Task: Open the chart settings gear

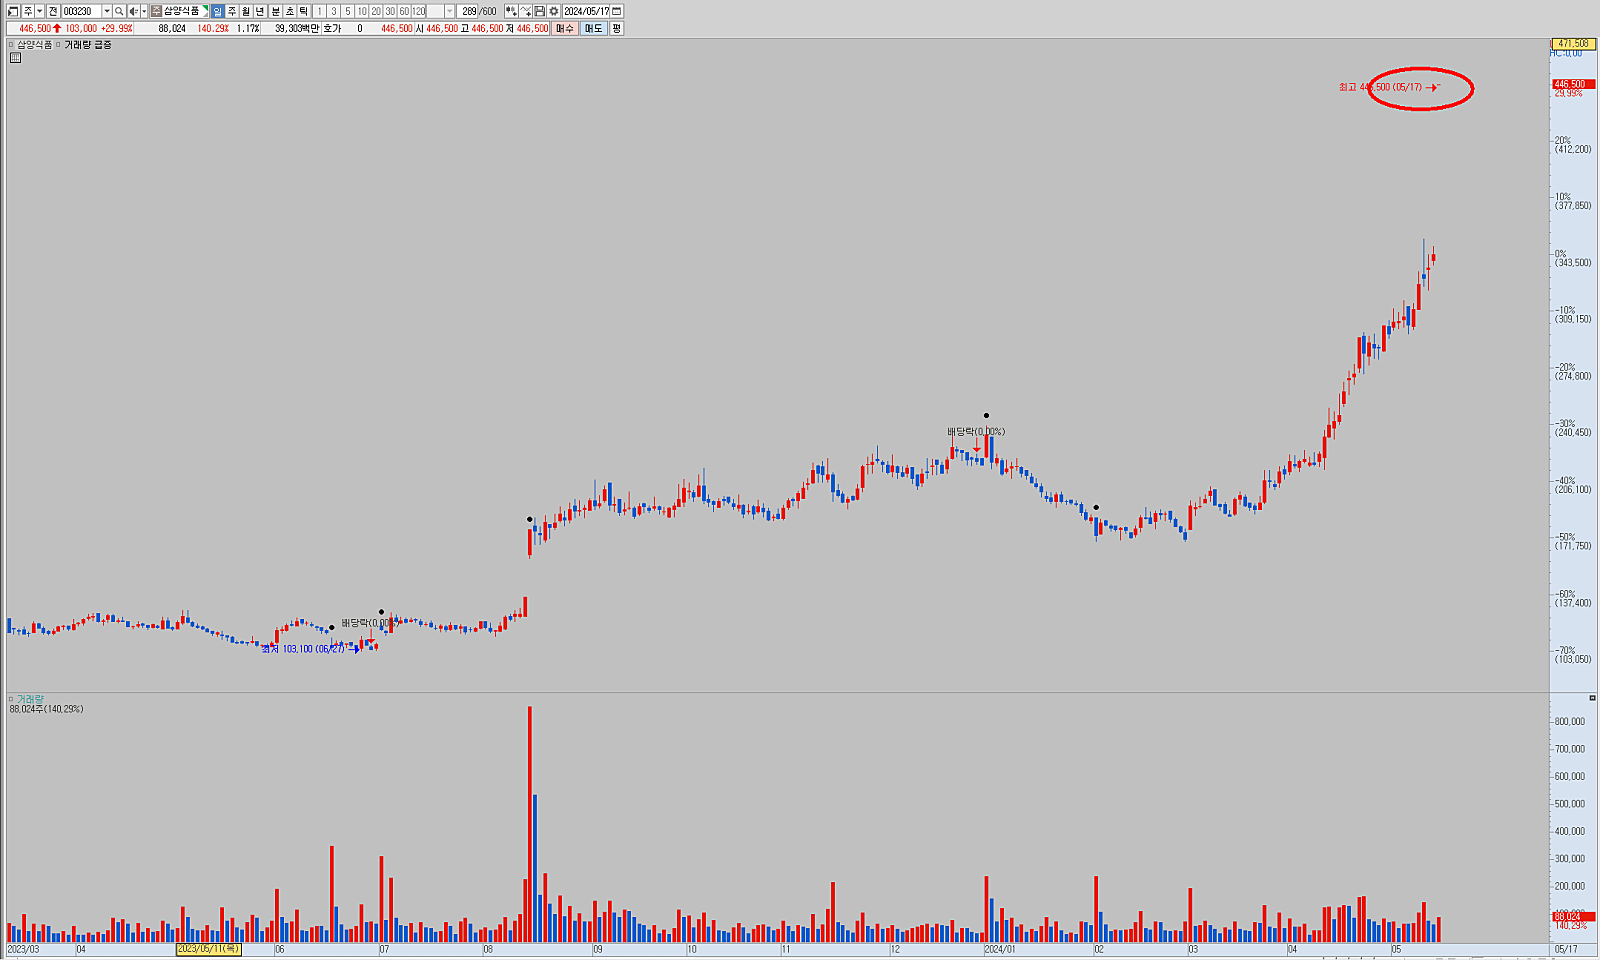Action: [554, 11]
